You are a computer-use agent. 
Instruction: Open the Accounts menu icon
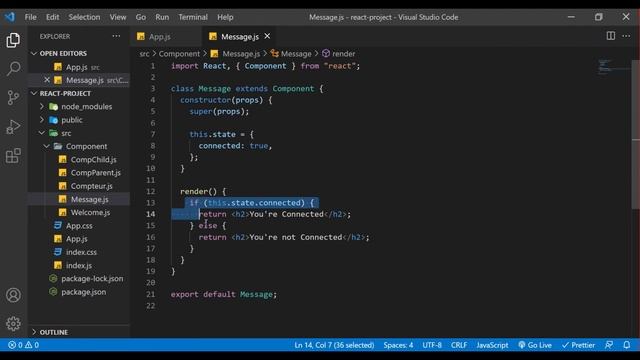[13, 295]
